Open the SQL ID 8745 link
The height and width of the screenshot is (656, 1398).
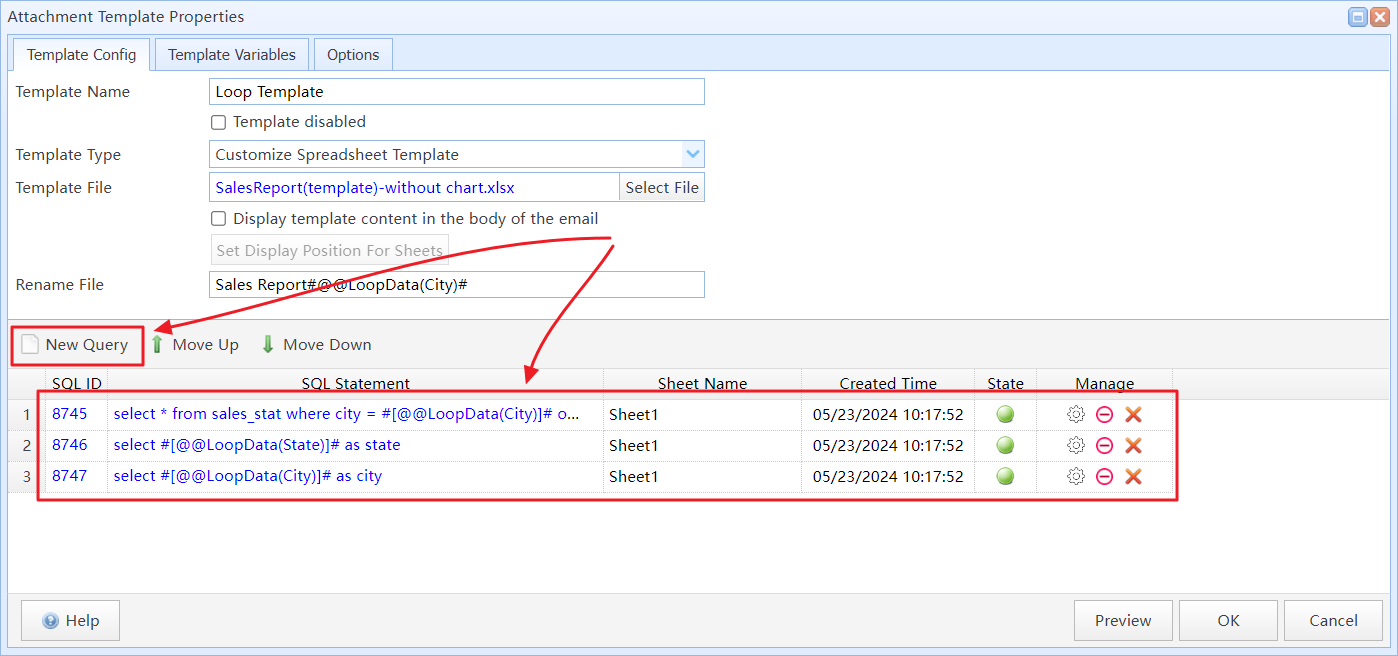click(x=69, y=415)
